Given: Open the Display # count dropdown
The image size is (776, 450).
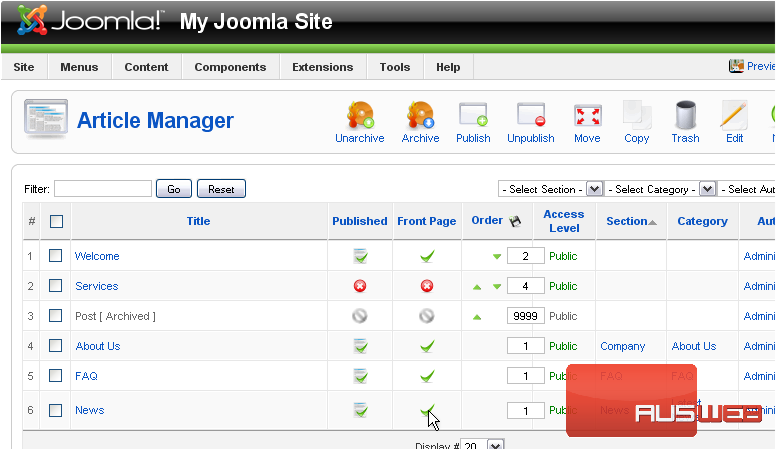Looking at the screenshot, I should (497, 444).
